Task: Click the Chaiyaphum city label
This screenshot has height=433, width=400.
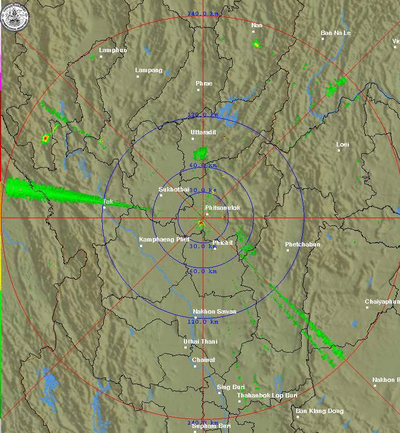Action: [x=382, y=302]
